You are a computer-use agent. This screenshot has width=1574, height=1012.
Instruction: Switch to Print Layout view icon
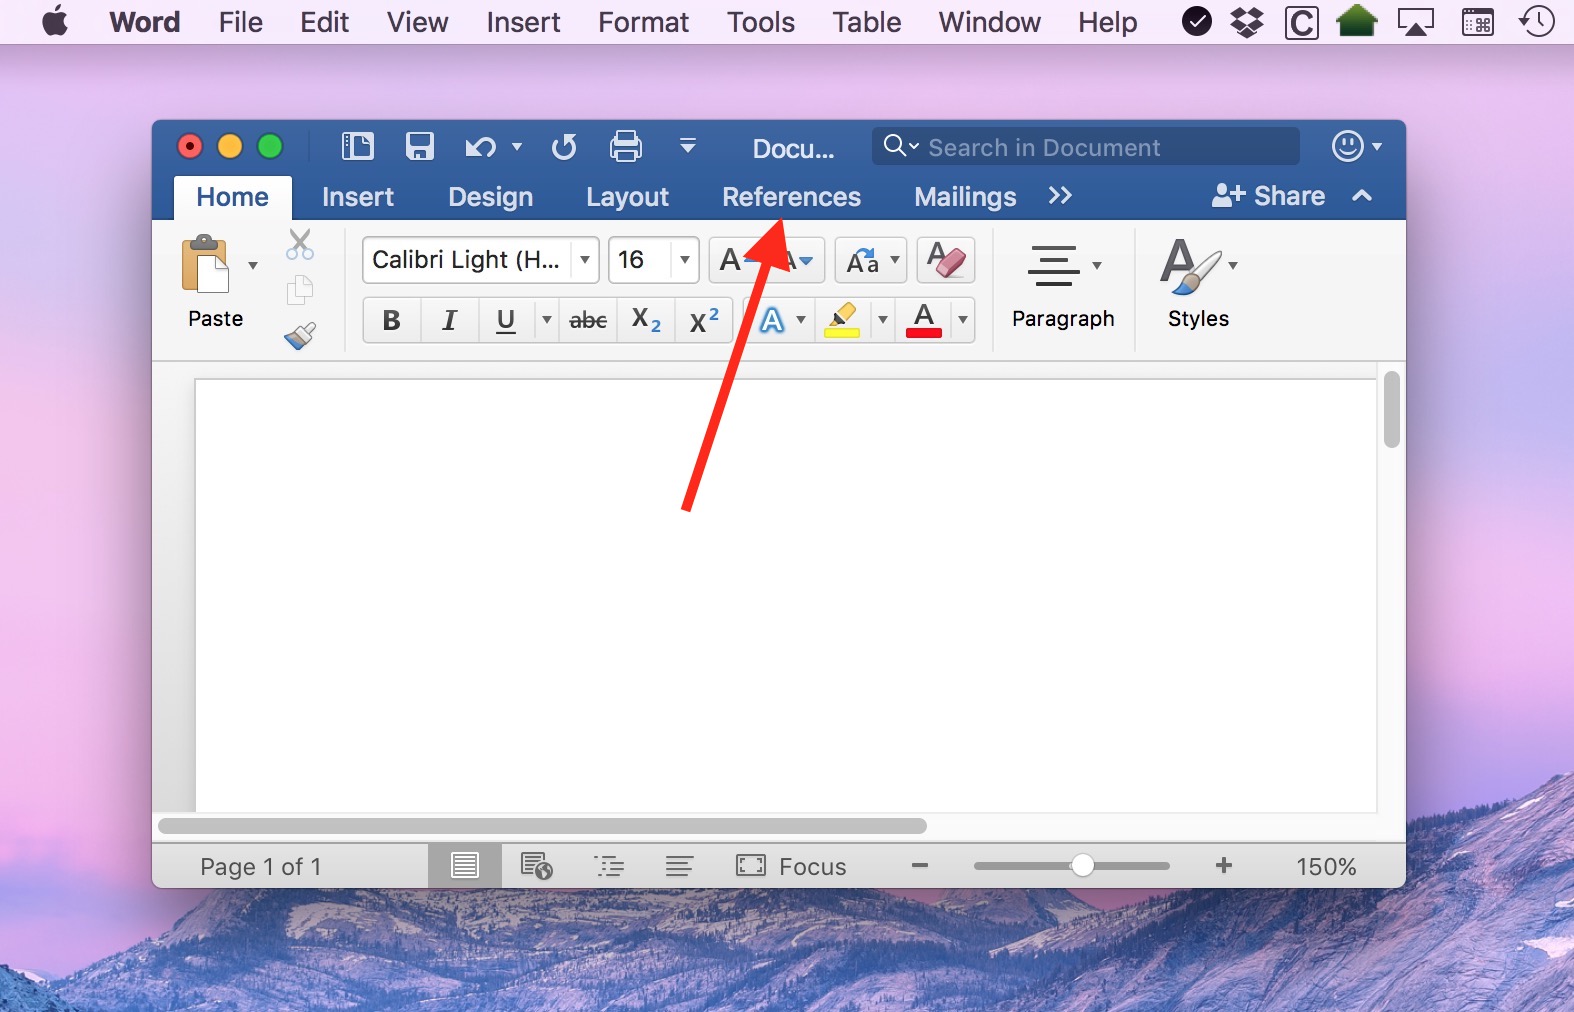[x=465, y=866]
